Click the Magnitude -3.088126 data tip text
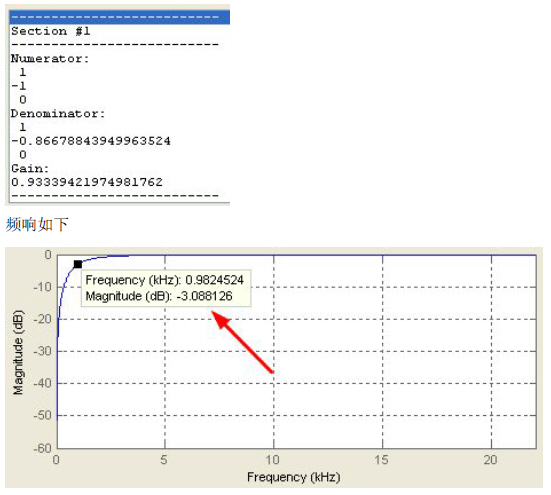Image resolution: width=551 pixels, height=495 pixels. pyautogui.click(x=159, y=296)
